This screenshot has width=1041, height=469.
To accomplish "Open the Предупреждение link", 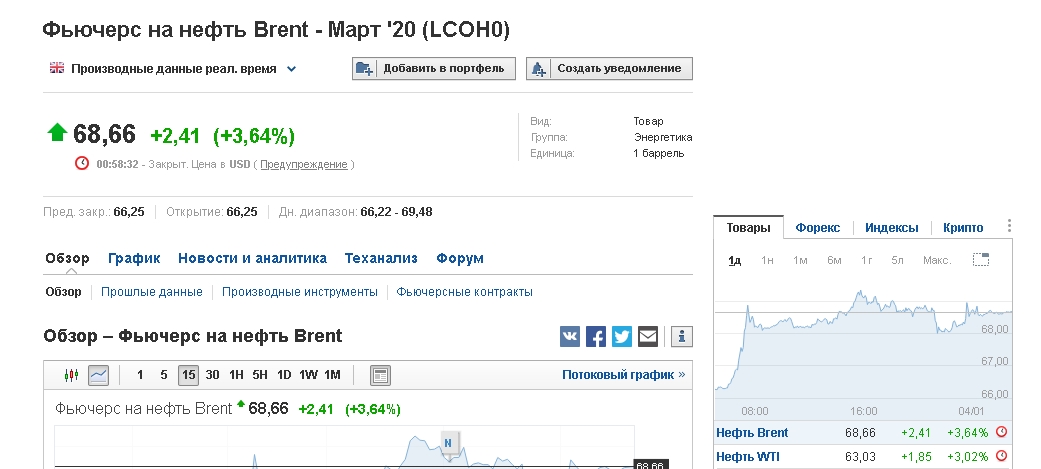I will click(x=303, y=164).
